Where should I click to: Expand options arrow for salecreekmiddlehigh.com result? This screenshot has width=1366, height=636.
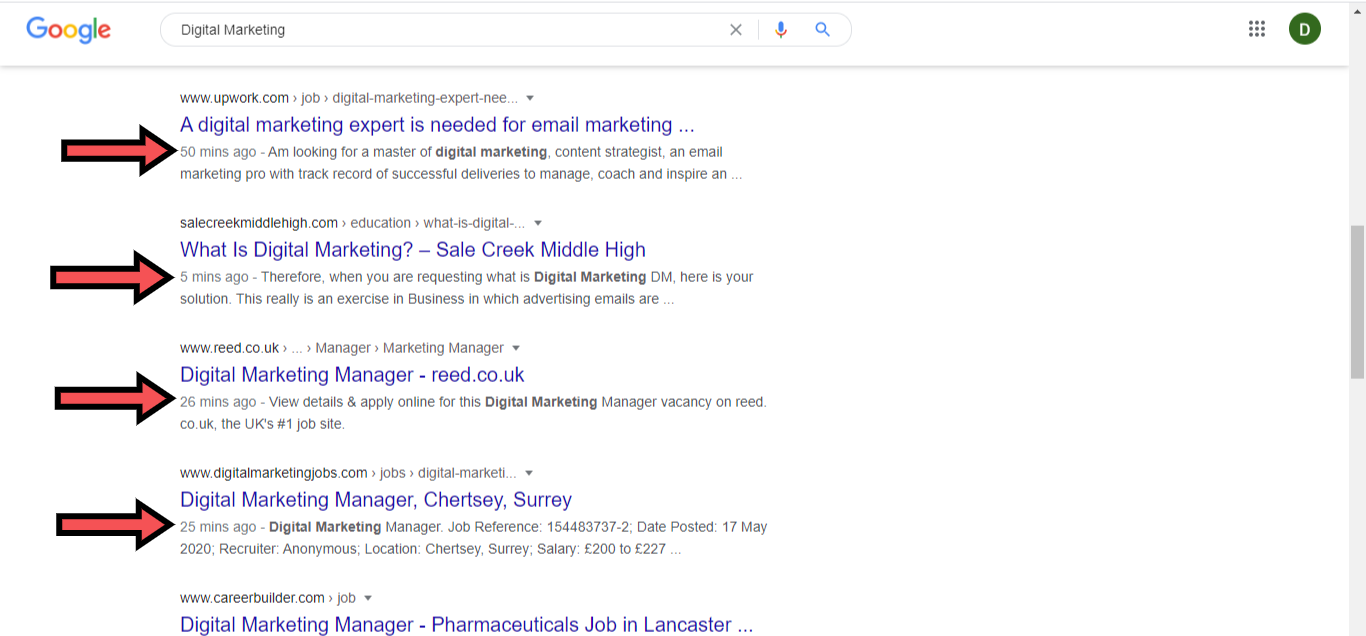[538, 223]
